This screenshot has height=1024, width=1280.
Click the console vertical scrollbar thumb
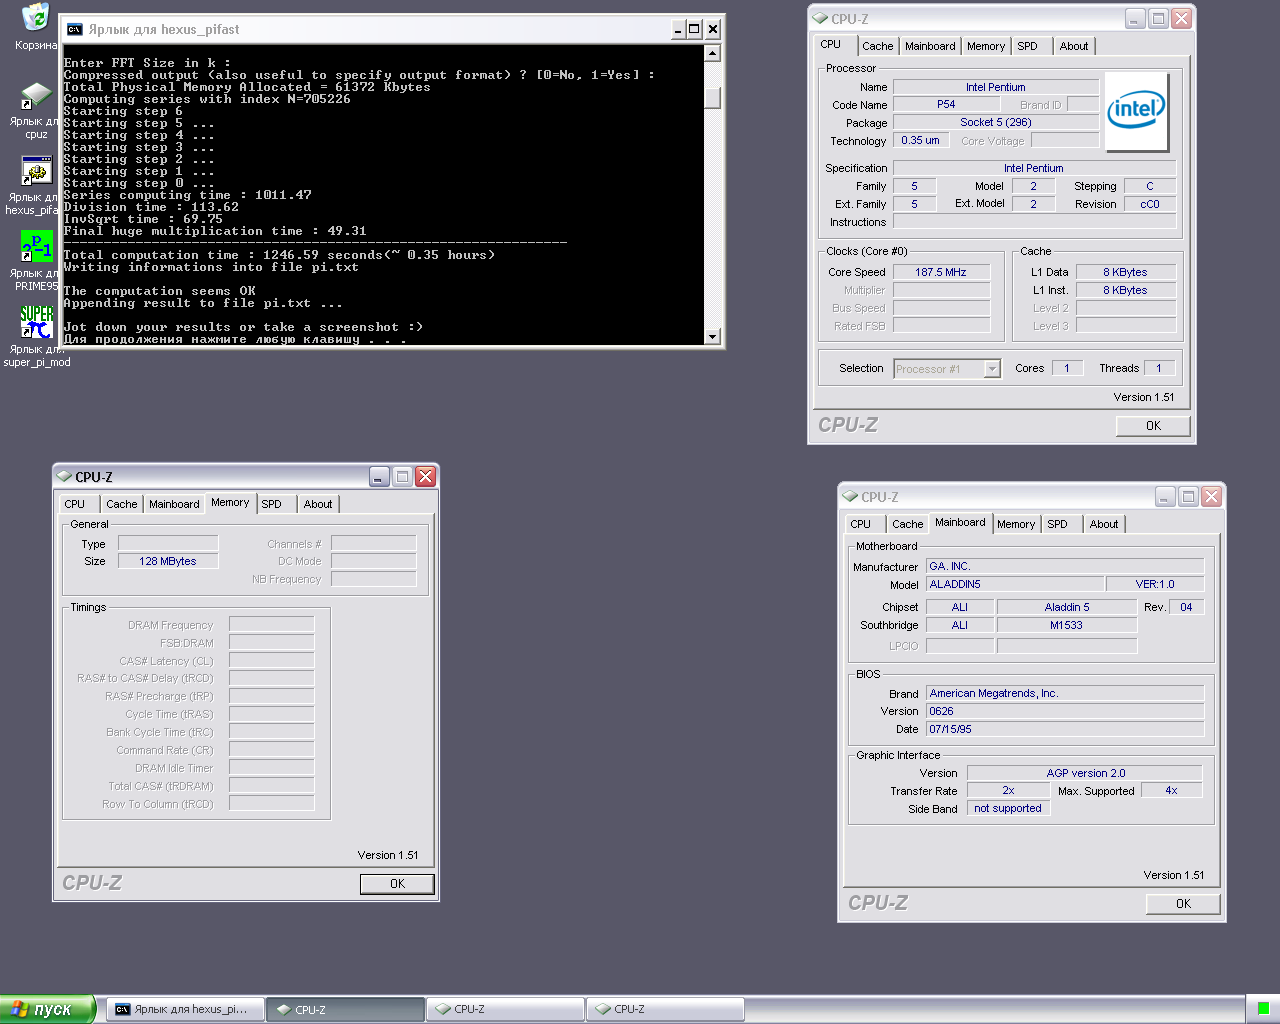click(712, 98)
